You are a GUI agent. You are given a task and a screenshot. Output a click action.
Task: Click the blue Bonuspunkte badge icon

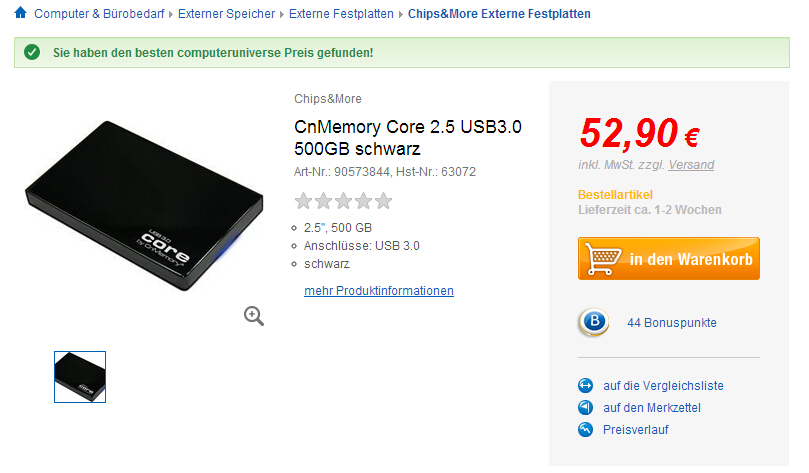[x=594, y=322]
